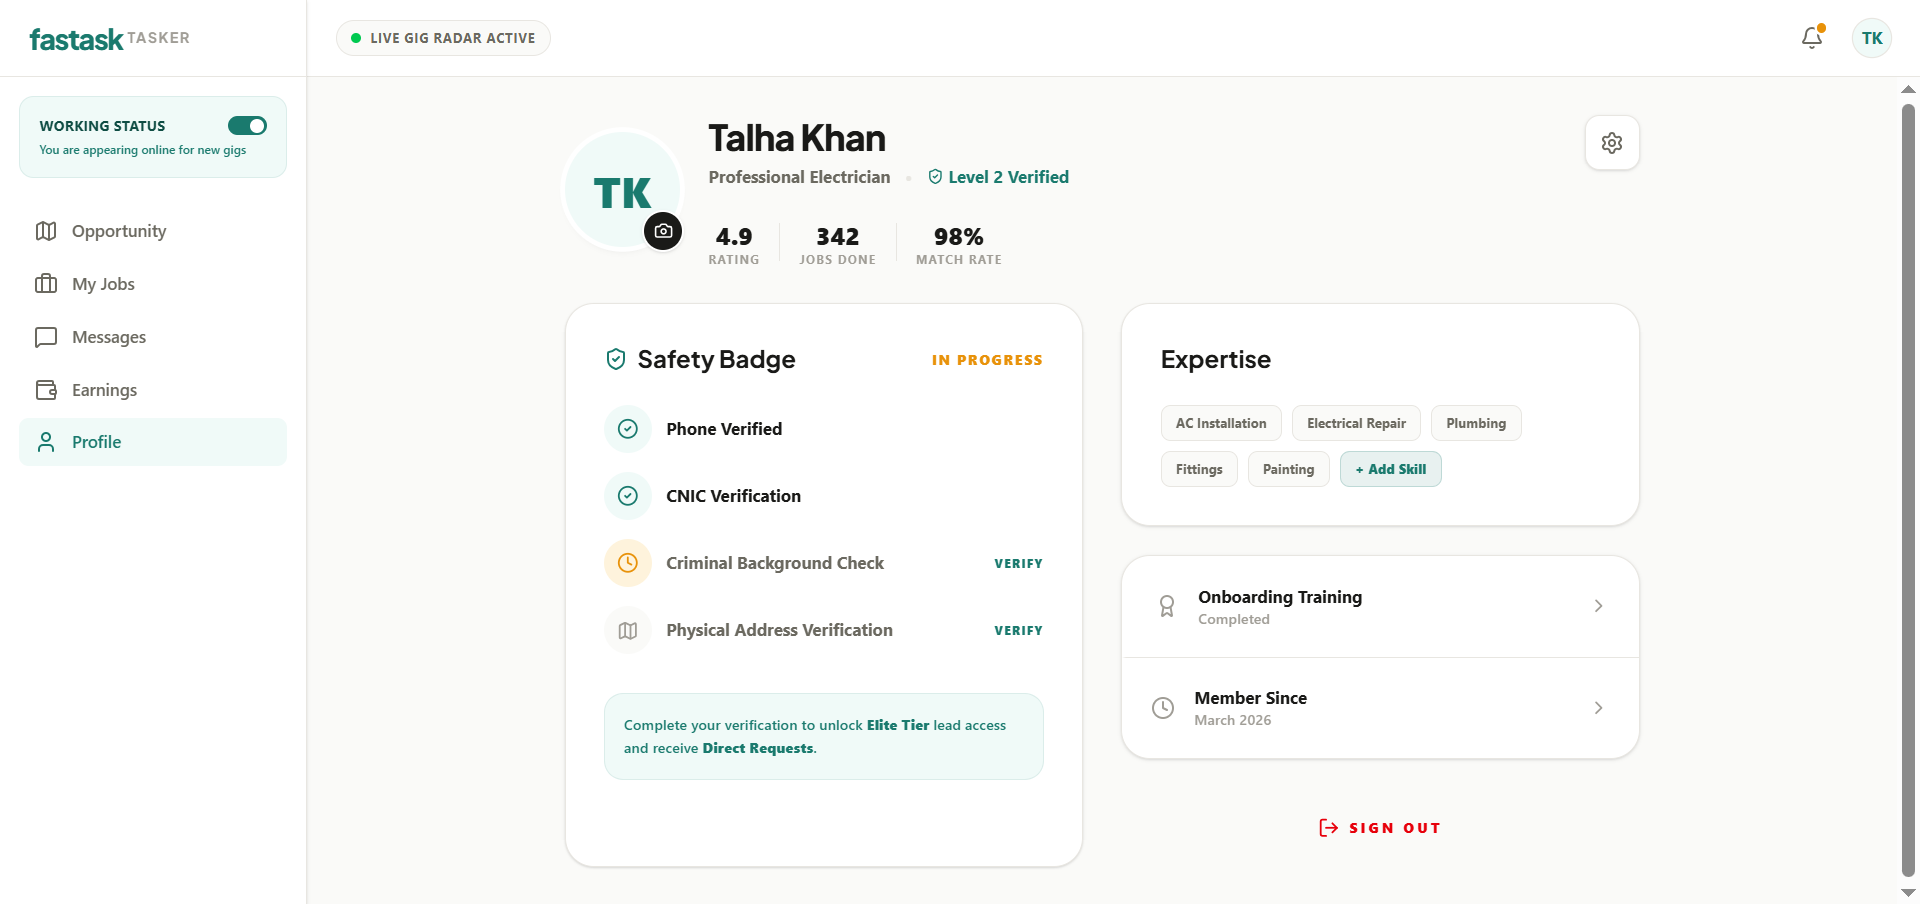Click Onboarding Training award icon
The image size is (1920, 904).
(1167, 607)
